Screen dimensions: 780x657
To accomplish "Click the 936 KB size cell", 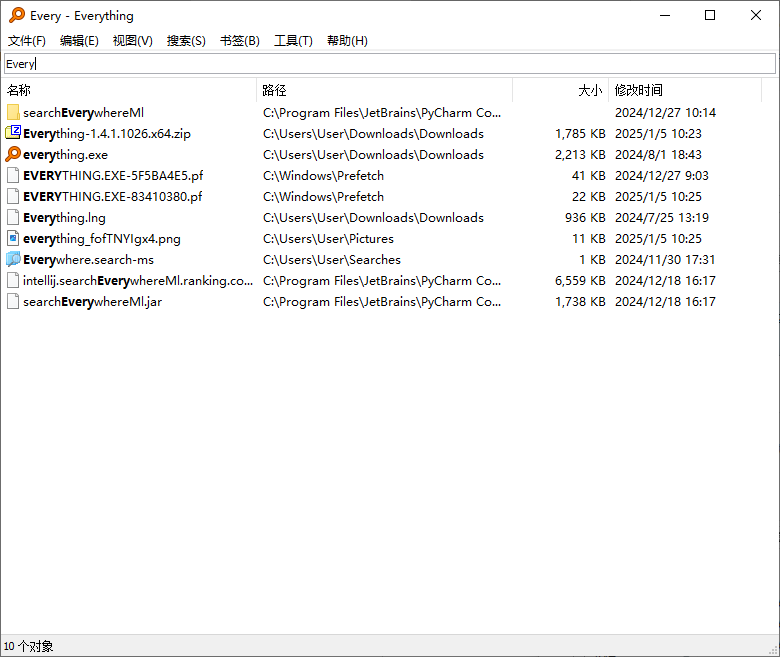I will pyautogui.click(x=585, y=218).
